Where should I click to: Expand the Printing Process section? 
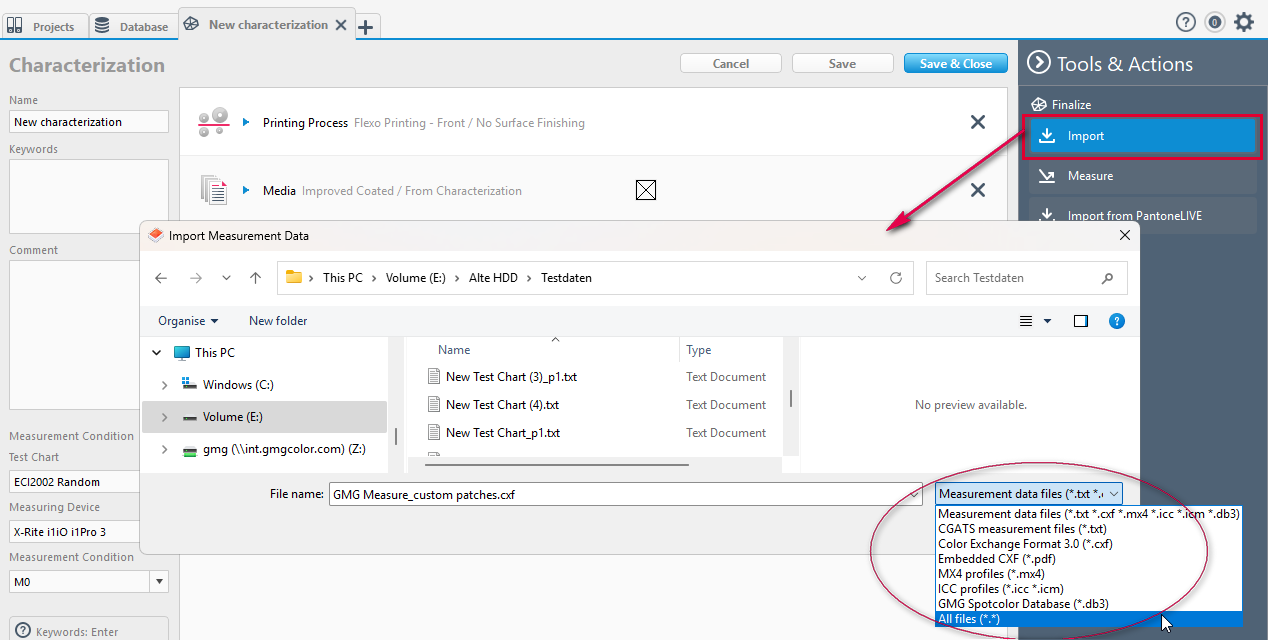[x=246, y=122]
